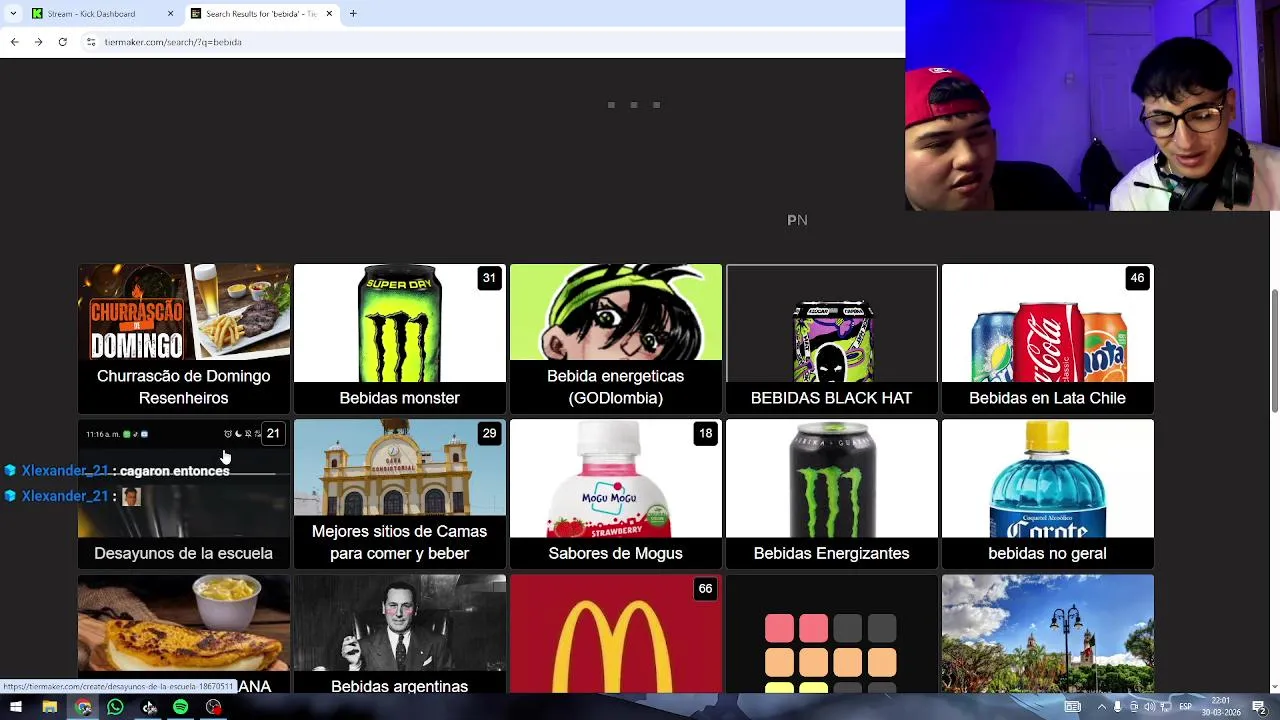Click the 'PN' text above the grid

point(797,220)
